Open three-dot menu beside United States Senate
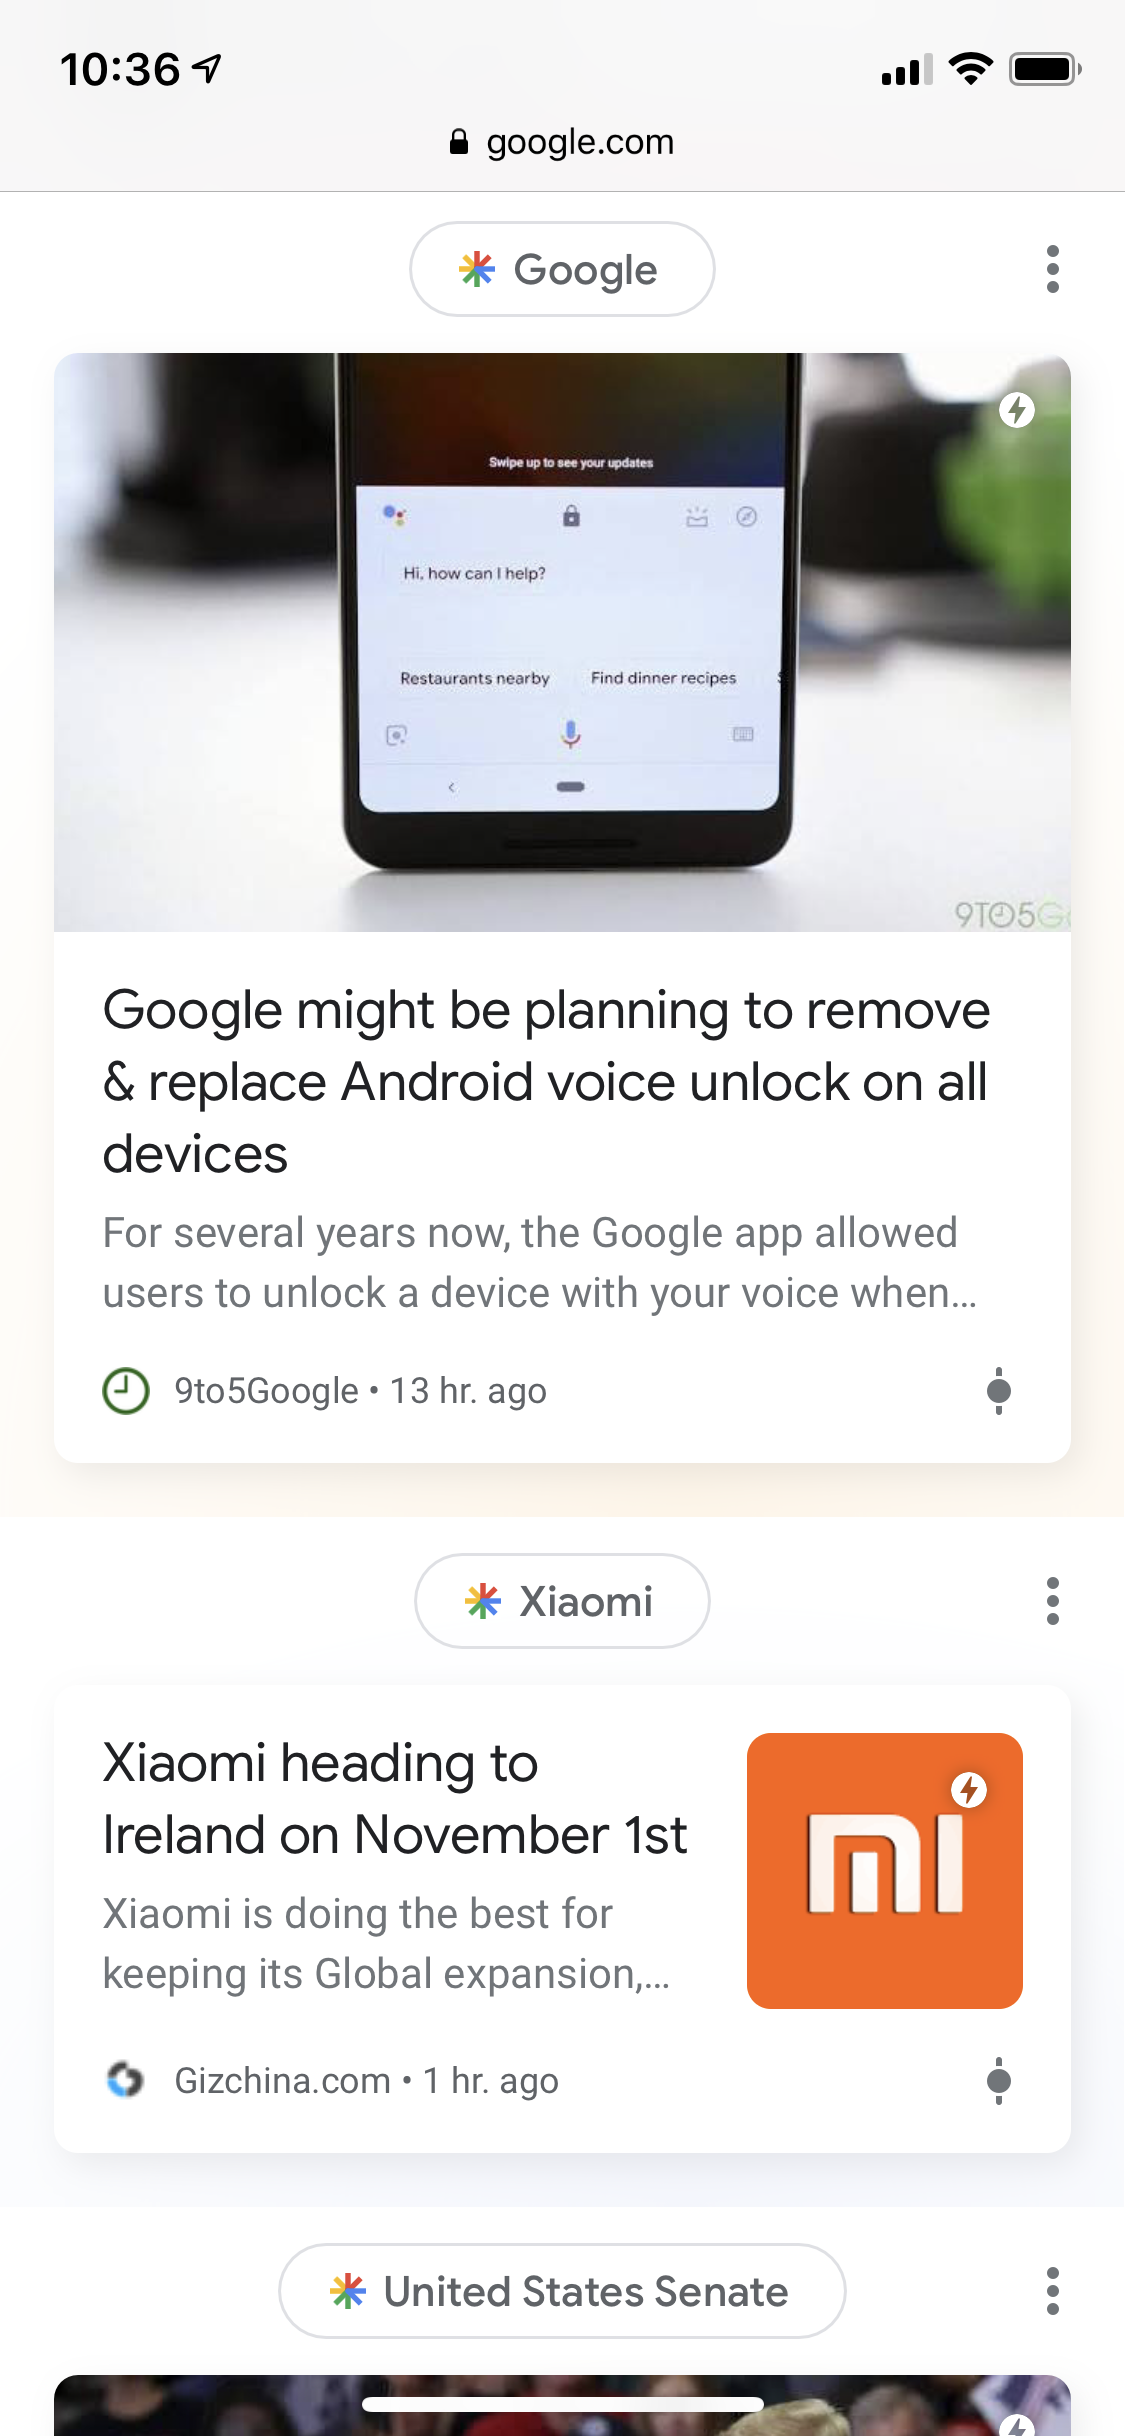 1052,2291
